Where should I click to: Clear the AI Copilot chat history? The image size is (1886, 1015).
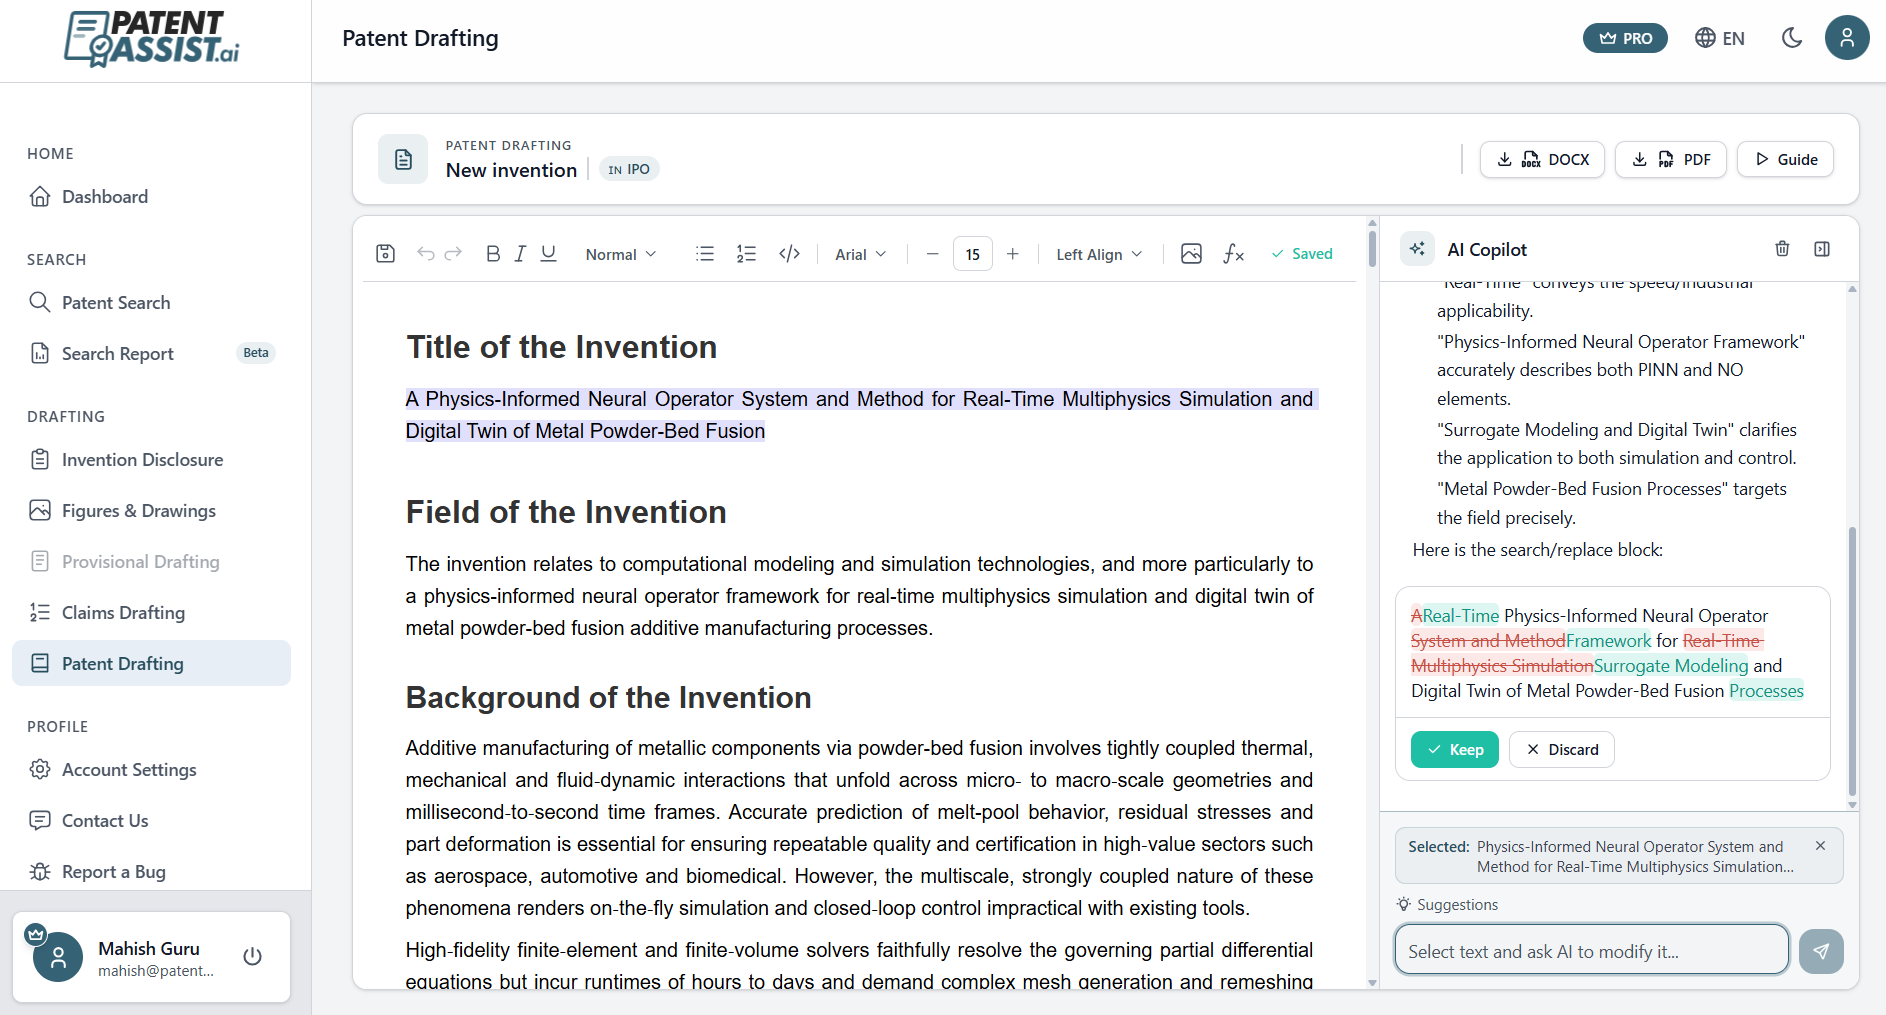click(x=1782, y=248)
